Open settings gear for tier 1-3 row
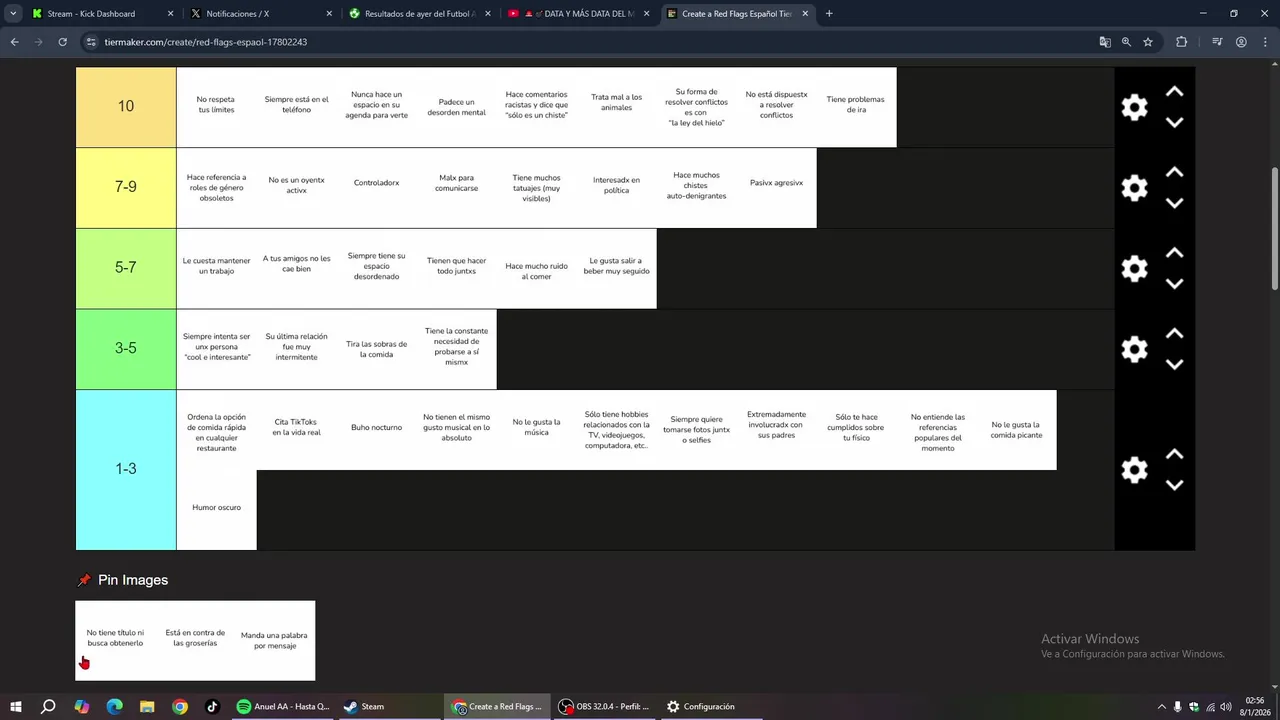Viewport: 1280px width, 720px height. point(1134,470)
